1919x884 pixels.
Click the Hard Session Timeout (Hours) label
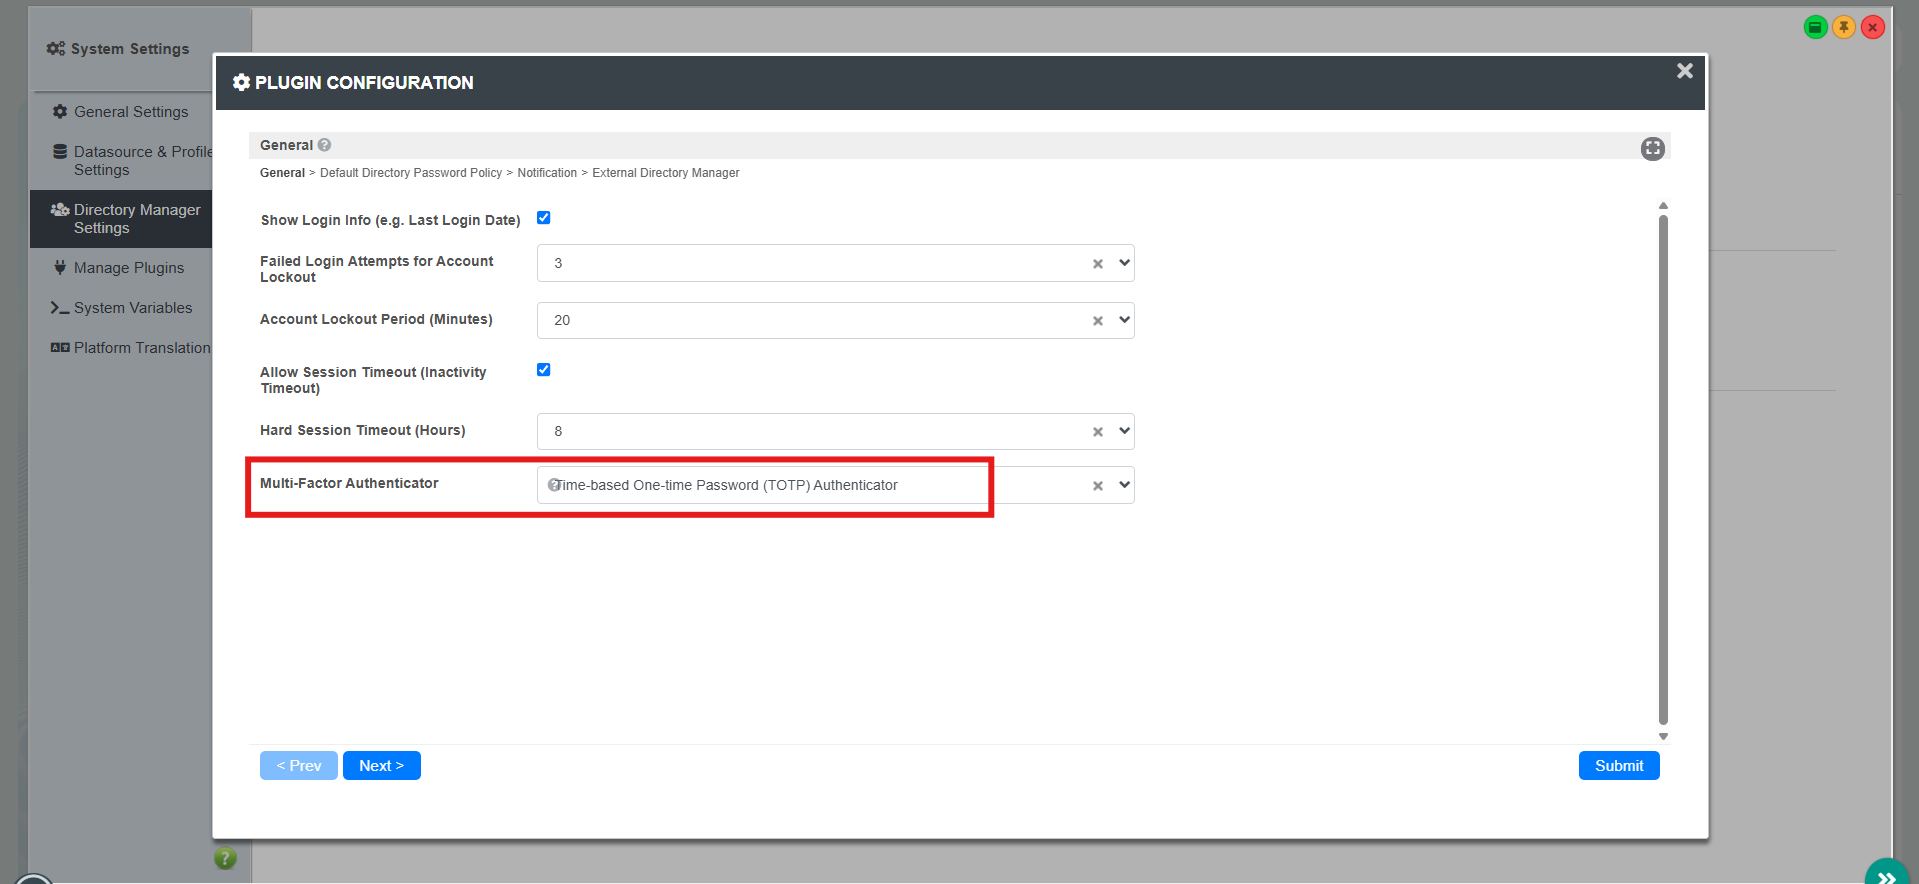click(x=363, y=430)
